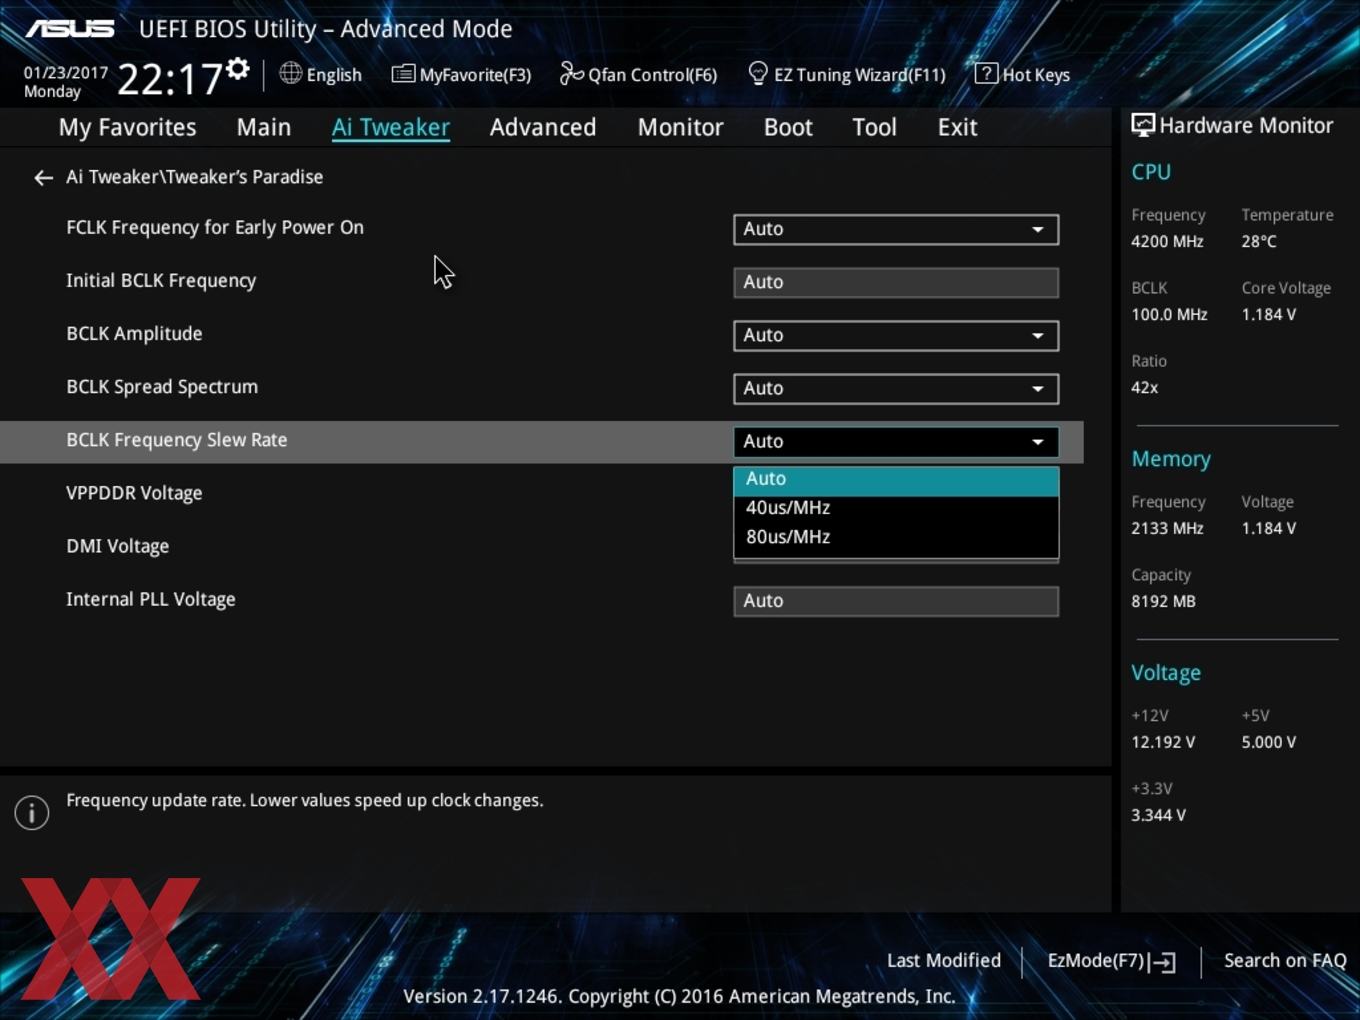The width and height of the screenshot is (1360, 1020).
Task: Click the +5V reading 5.000 V
Action: click(1269, 743)
